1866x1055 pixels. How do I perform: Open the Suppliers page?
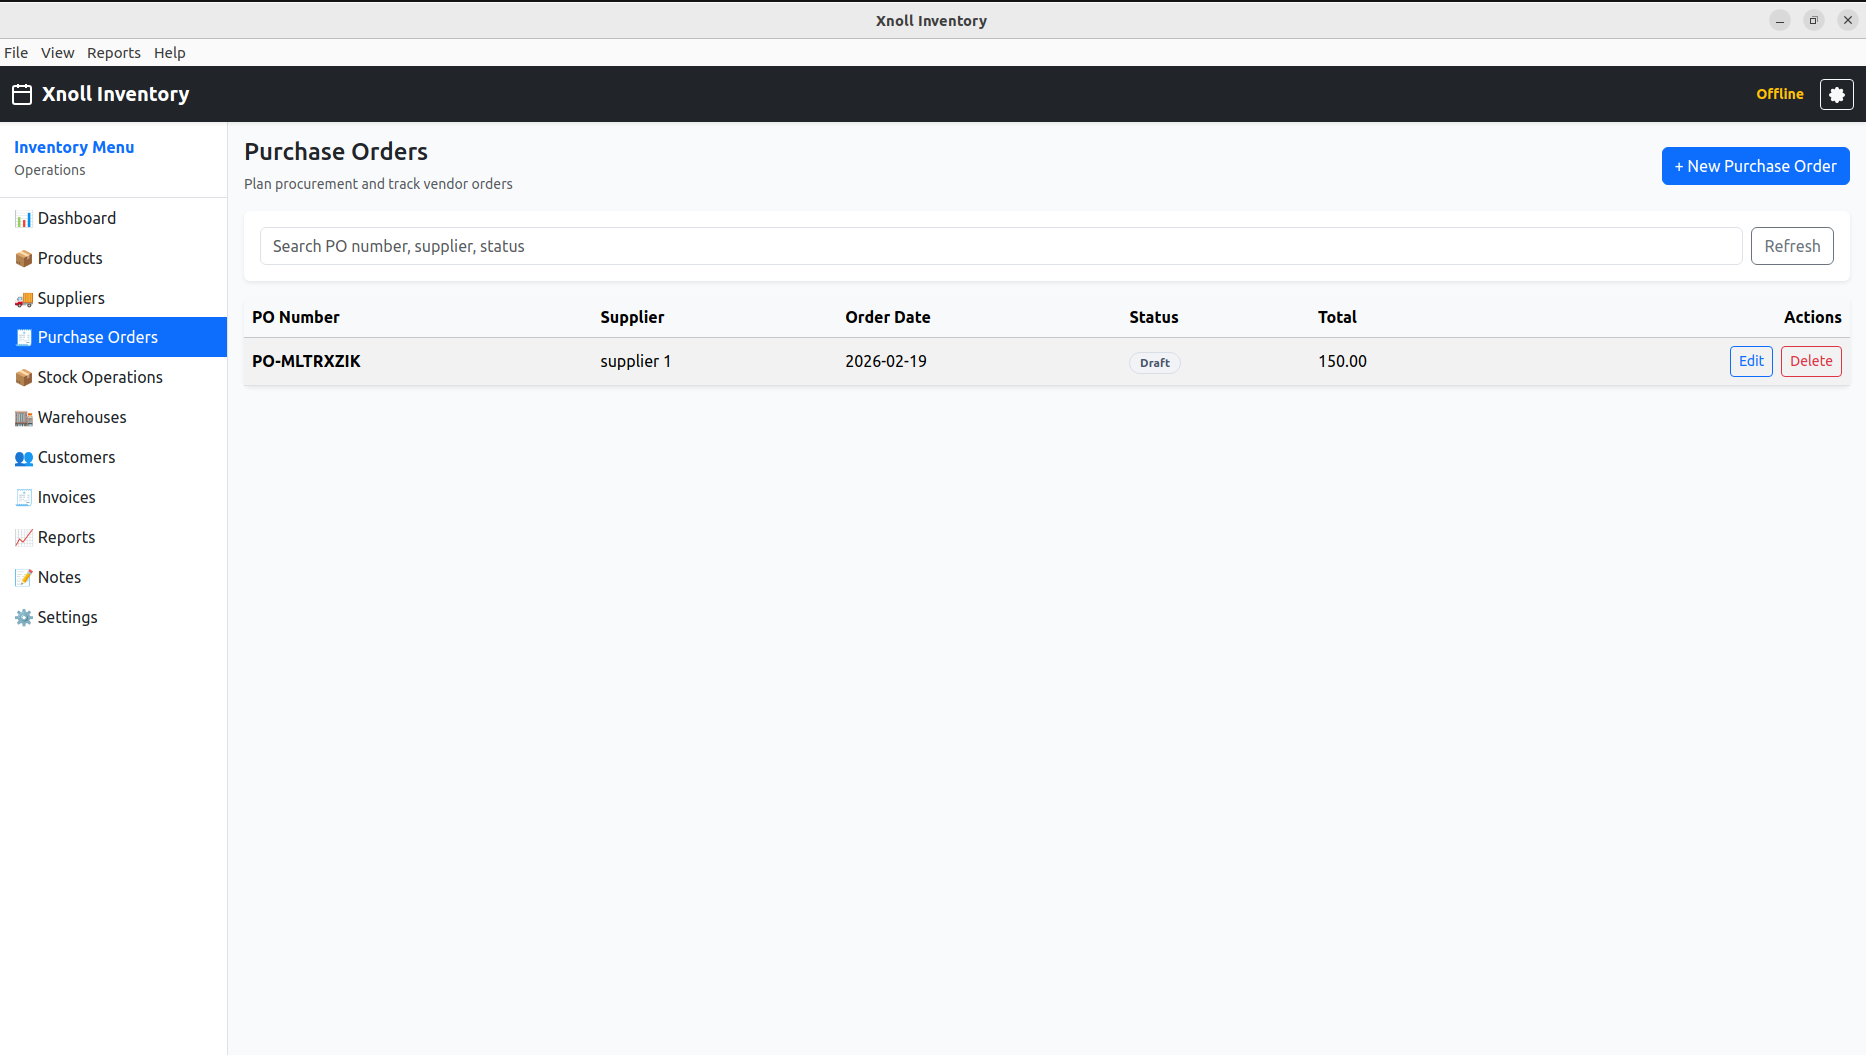point(71,298)
